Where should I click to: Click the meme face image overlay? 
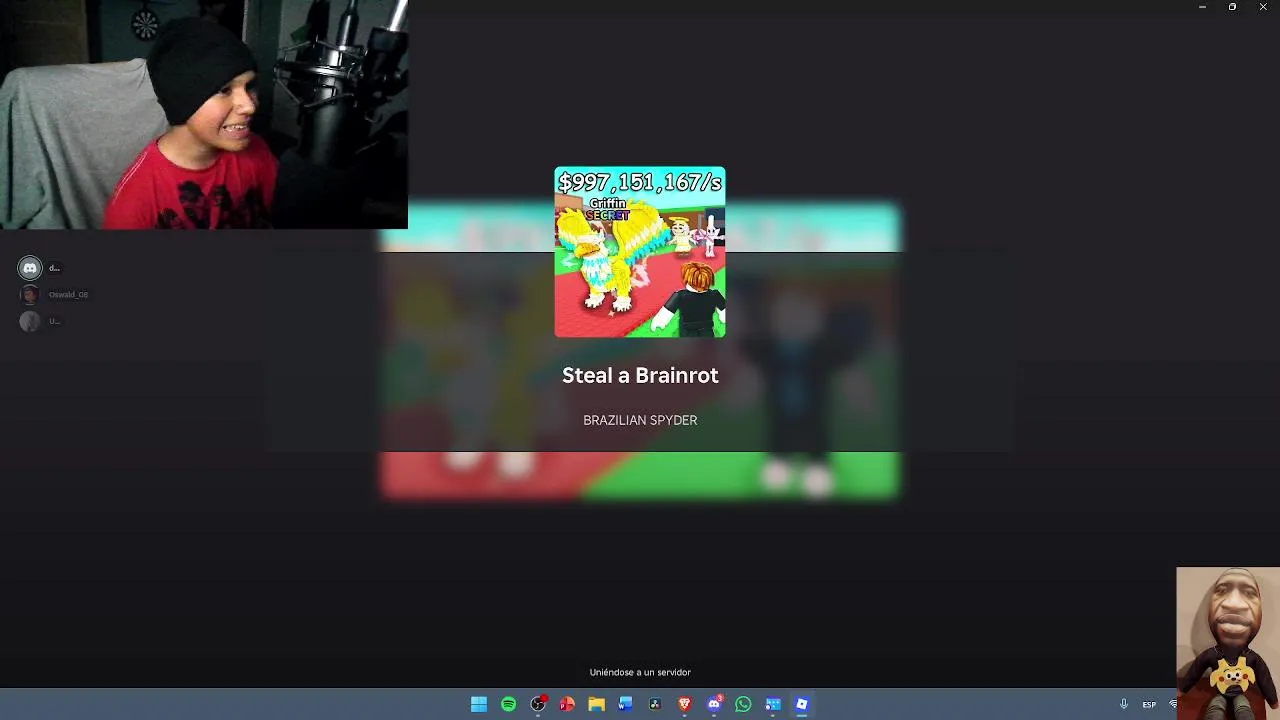(x=1228, y=644)
